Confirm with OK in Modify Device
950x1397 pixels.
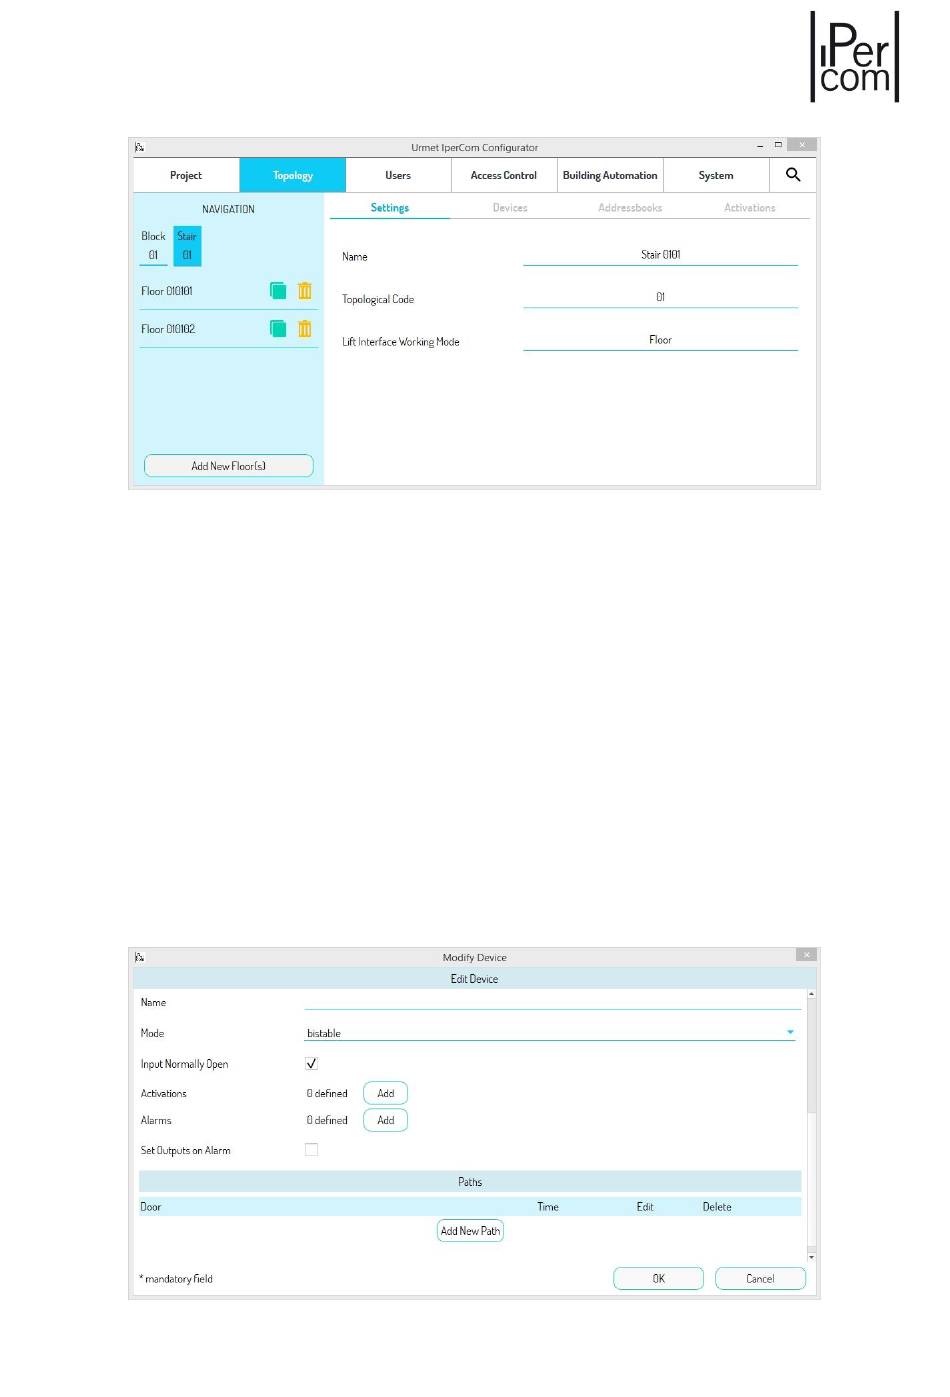[x=658, y=1279]
